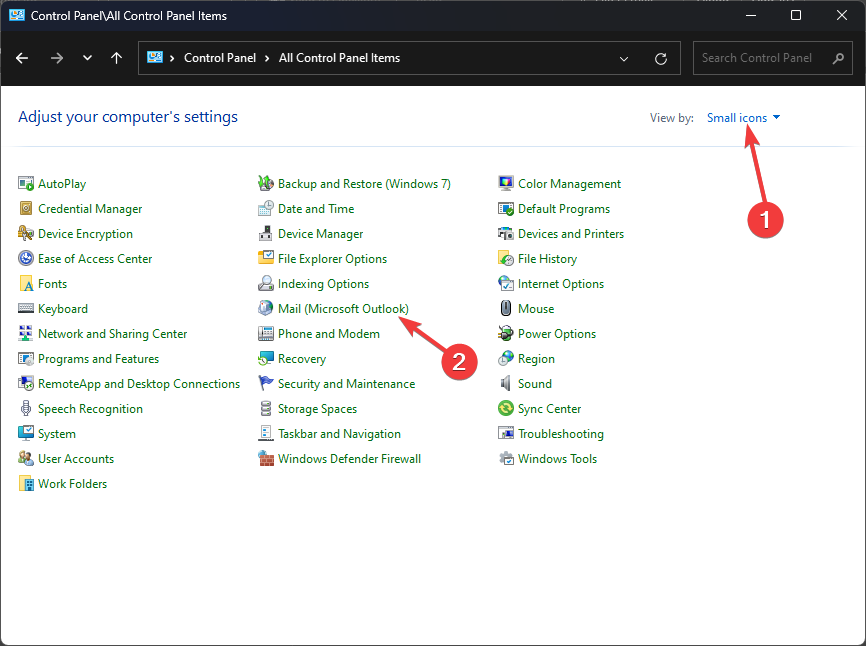Open the File History link
Screen dimensions: 866x646
[x=547, y=258]
